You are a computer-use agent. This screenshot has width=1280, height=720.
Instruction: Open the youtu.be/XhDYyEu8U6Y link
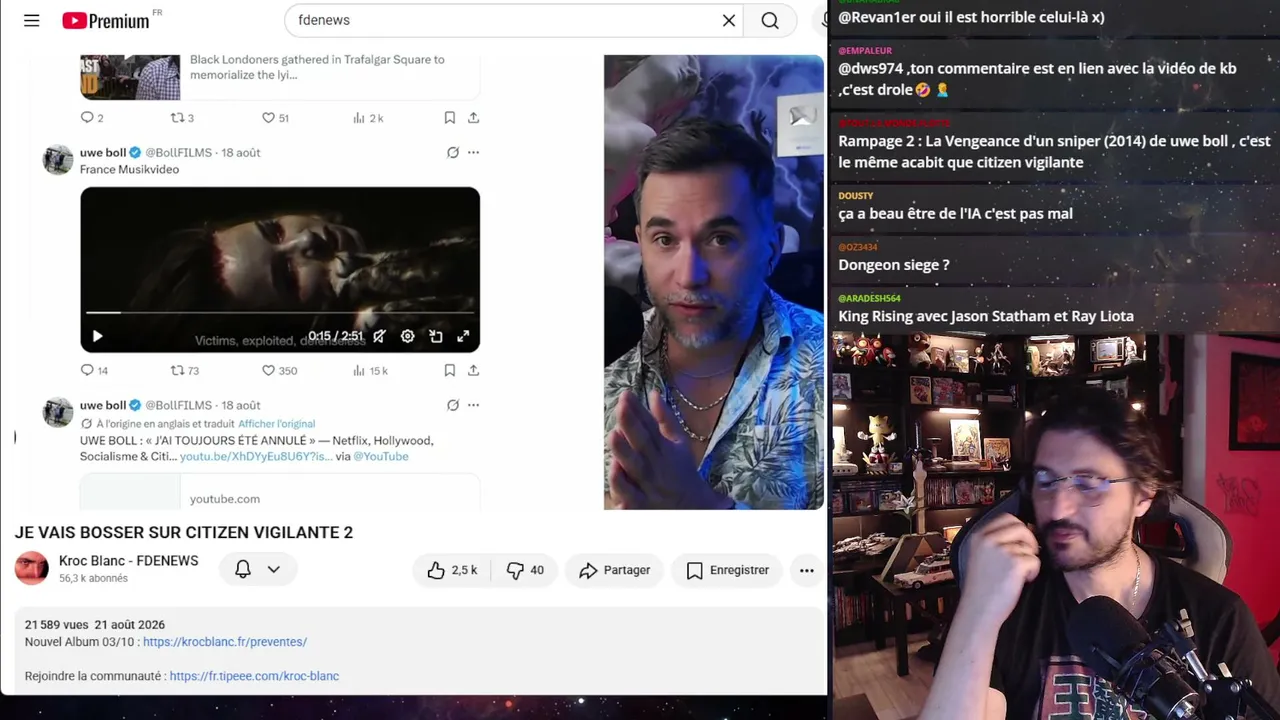(256, 457)
